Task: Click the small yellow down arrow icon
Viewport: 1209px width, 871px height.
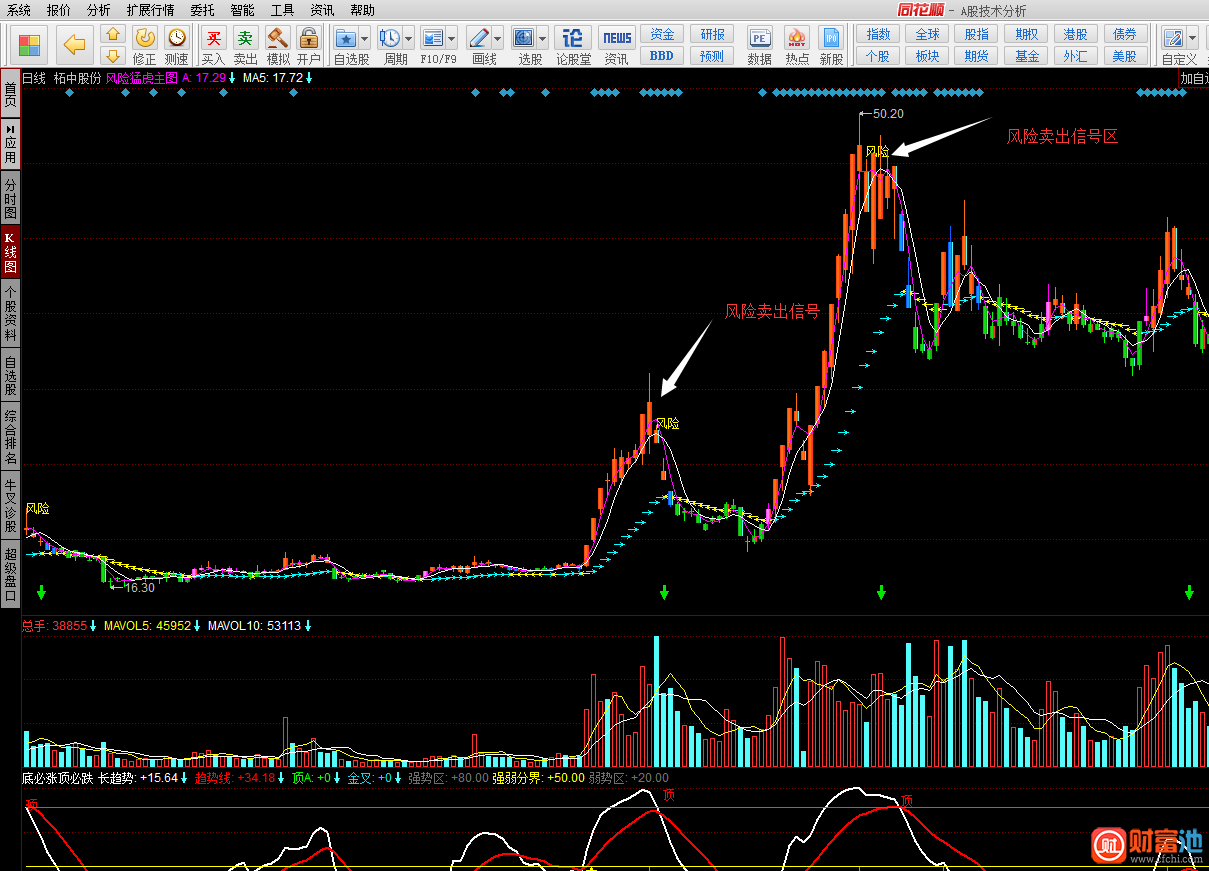Action: [x=113, y=56]
